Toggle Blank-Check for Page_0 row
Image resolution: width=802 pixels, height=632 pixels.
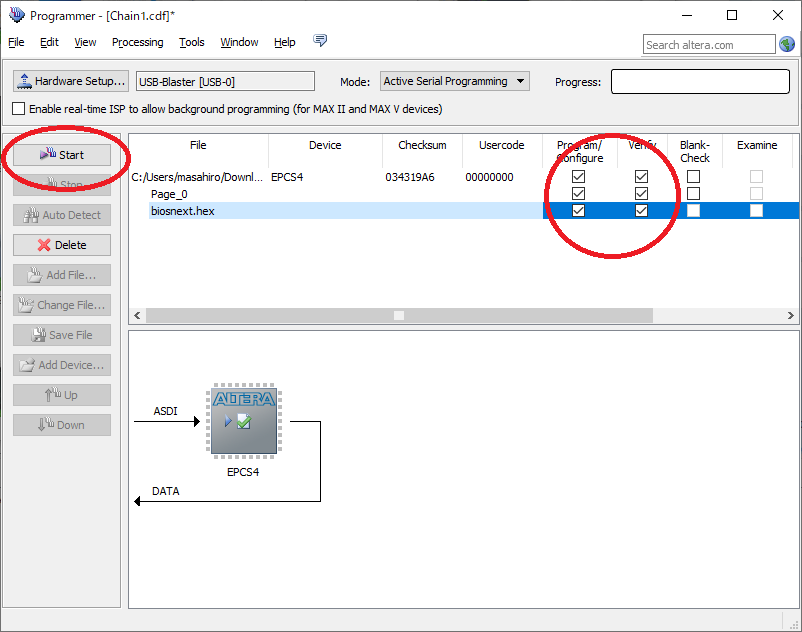coord(694,194)
